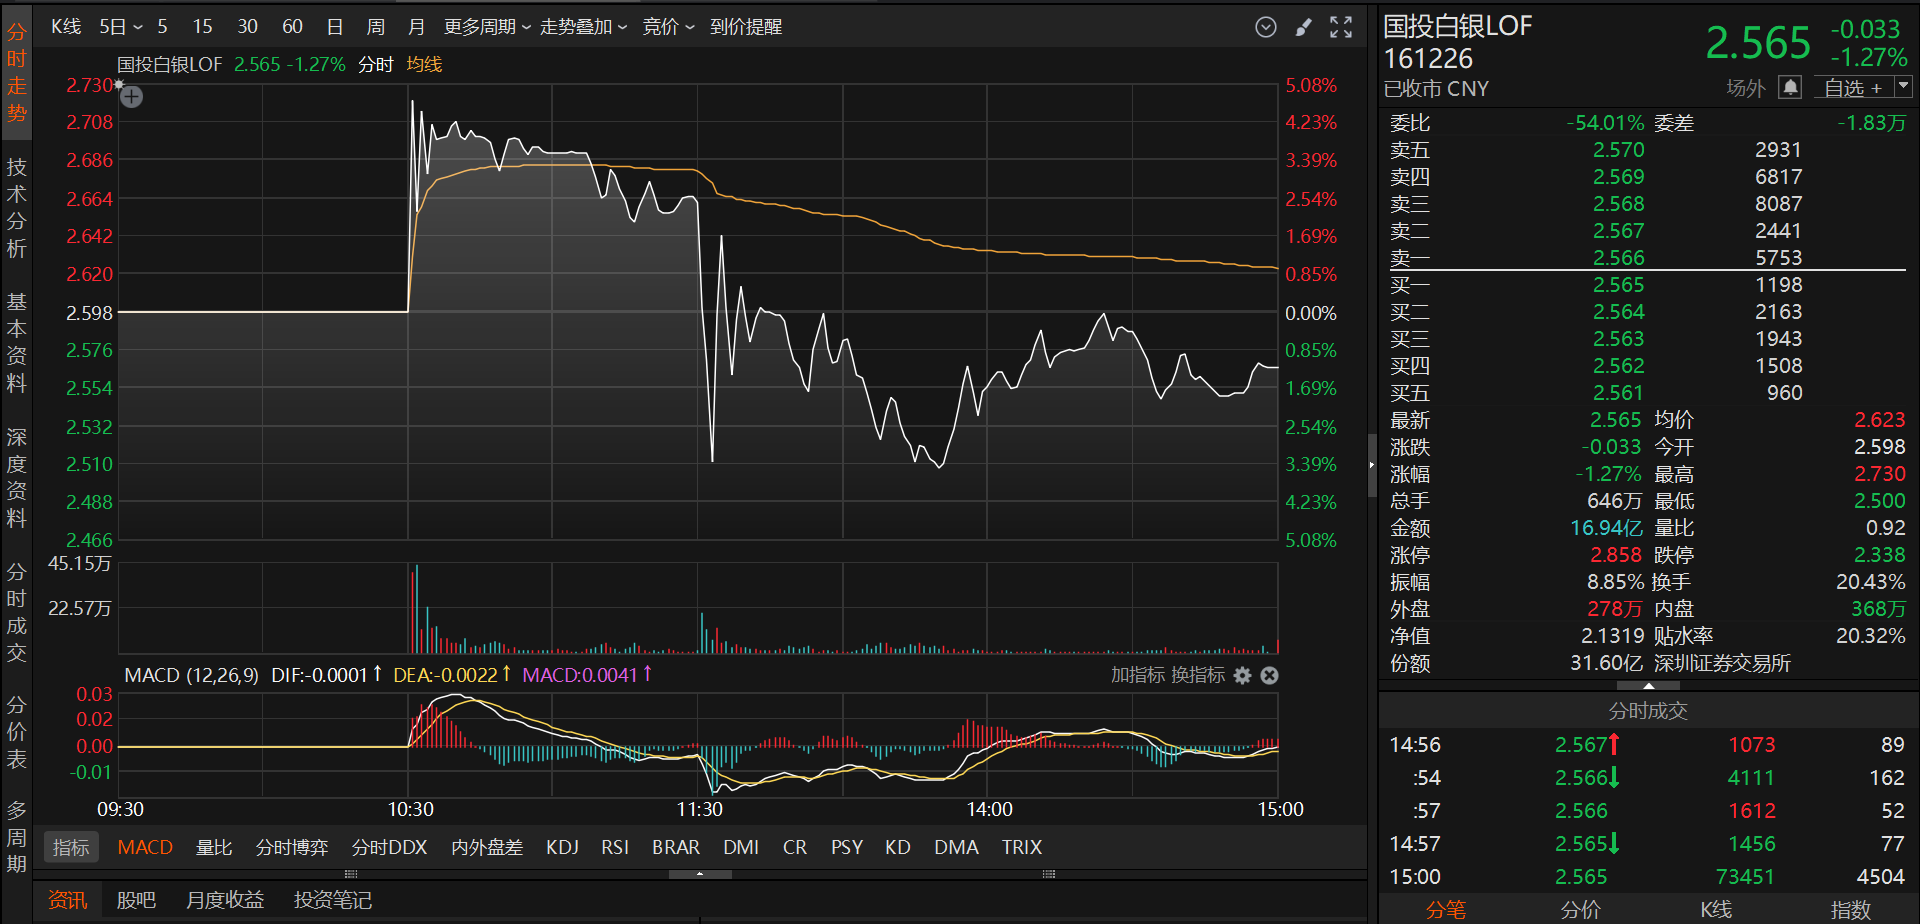Open the dropdown arrow beside 自选
1920x924 pixels.
tap(1903, 88)
